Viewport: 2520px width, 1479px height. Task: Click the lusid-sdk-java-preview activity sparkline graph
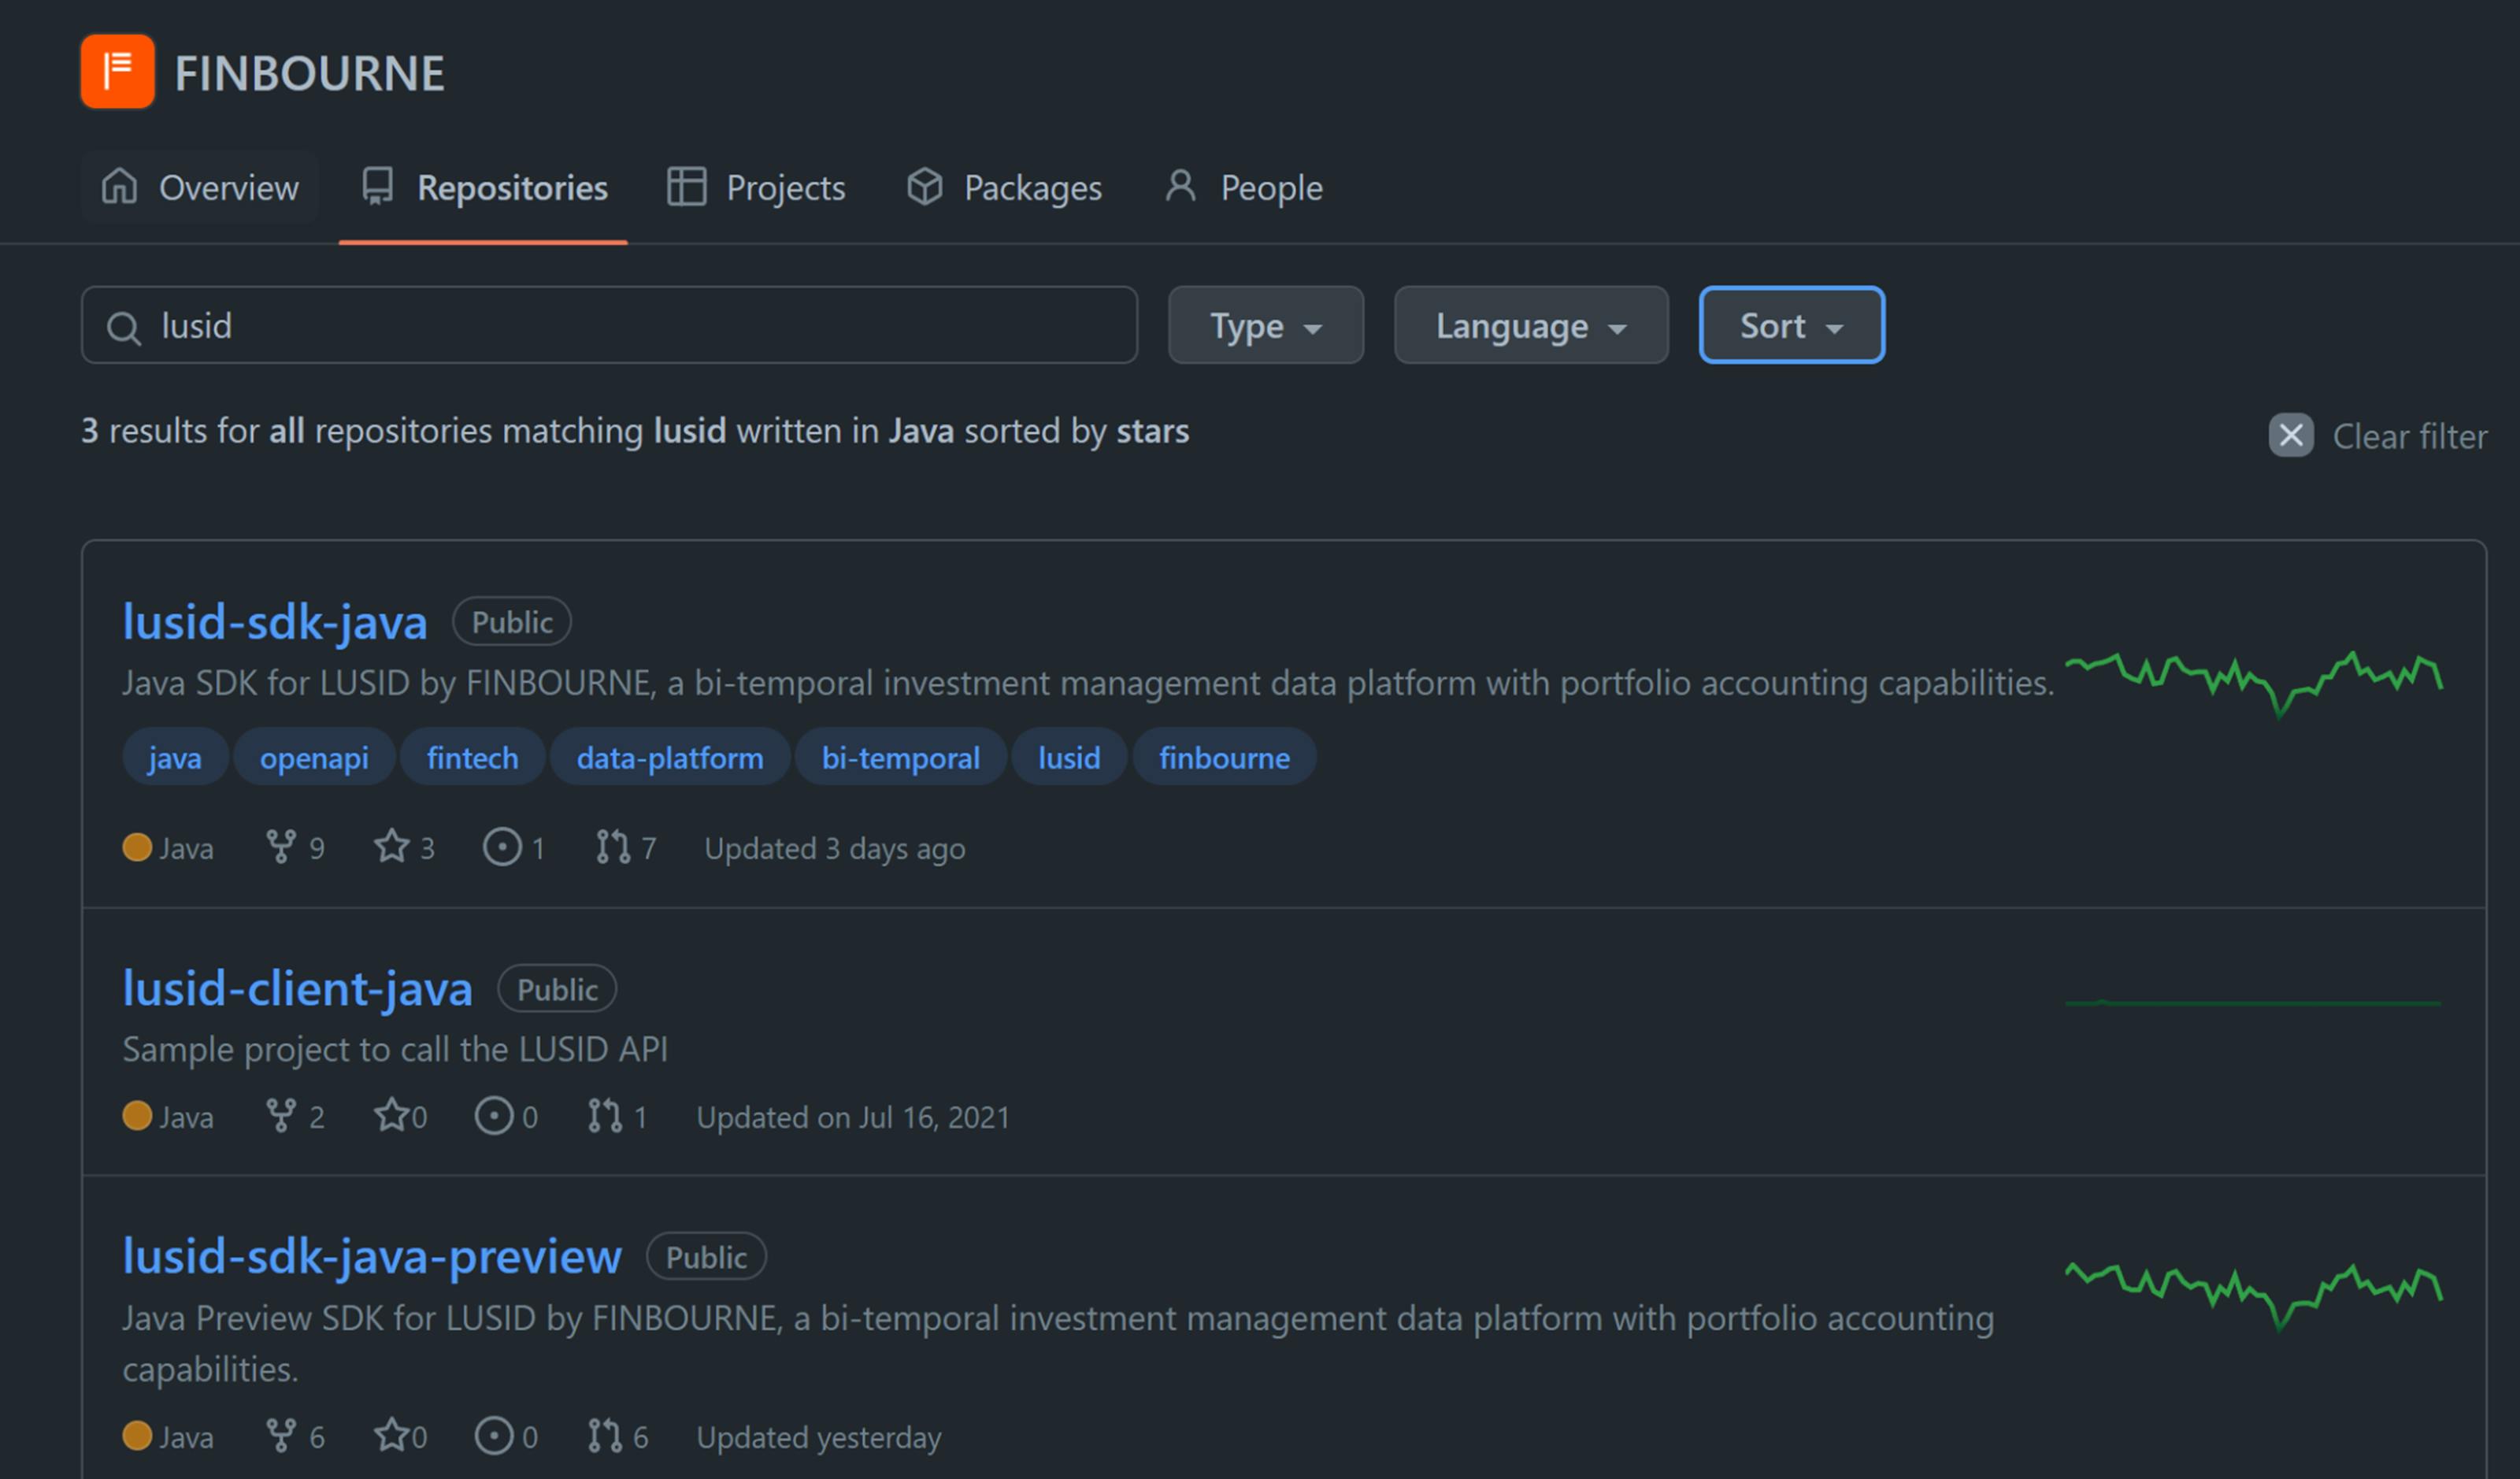(2253, 1296)
